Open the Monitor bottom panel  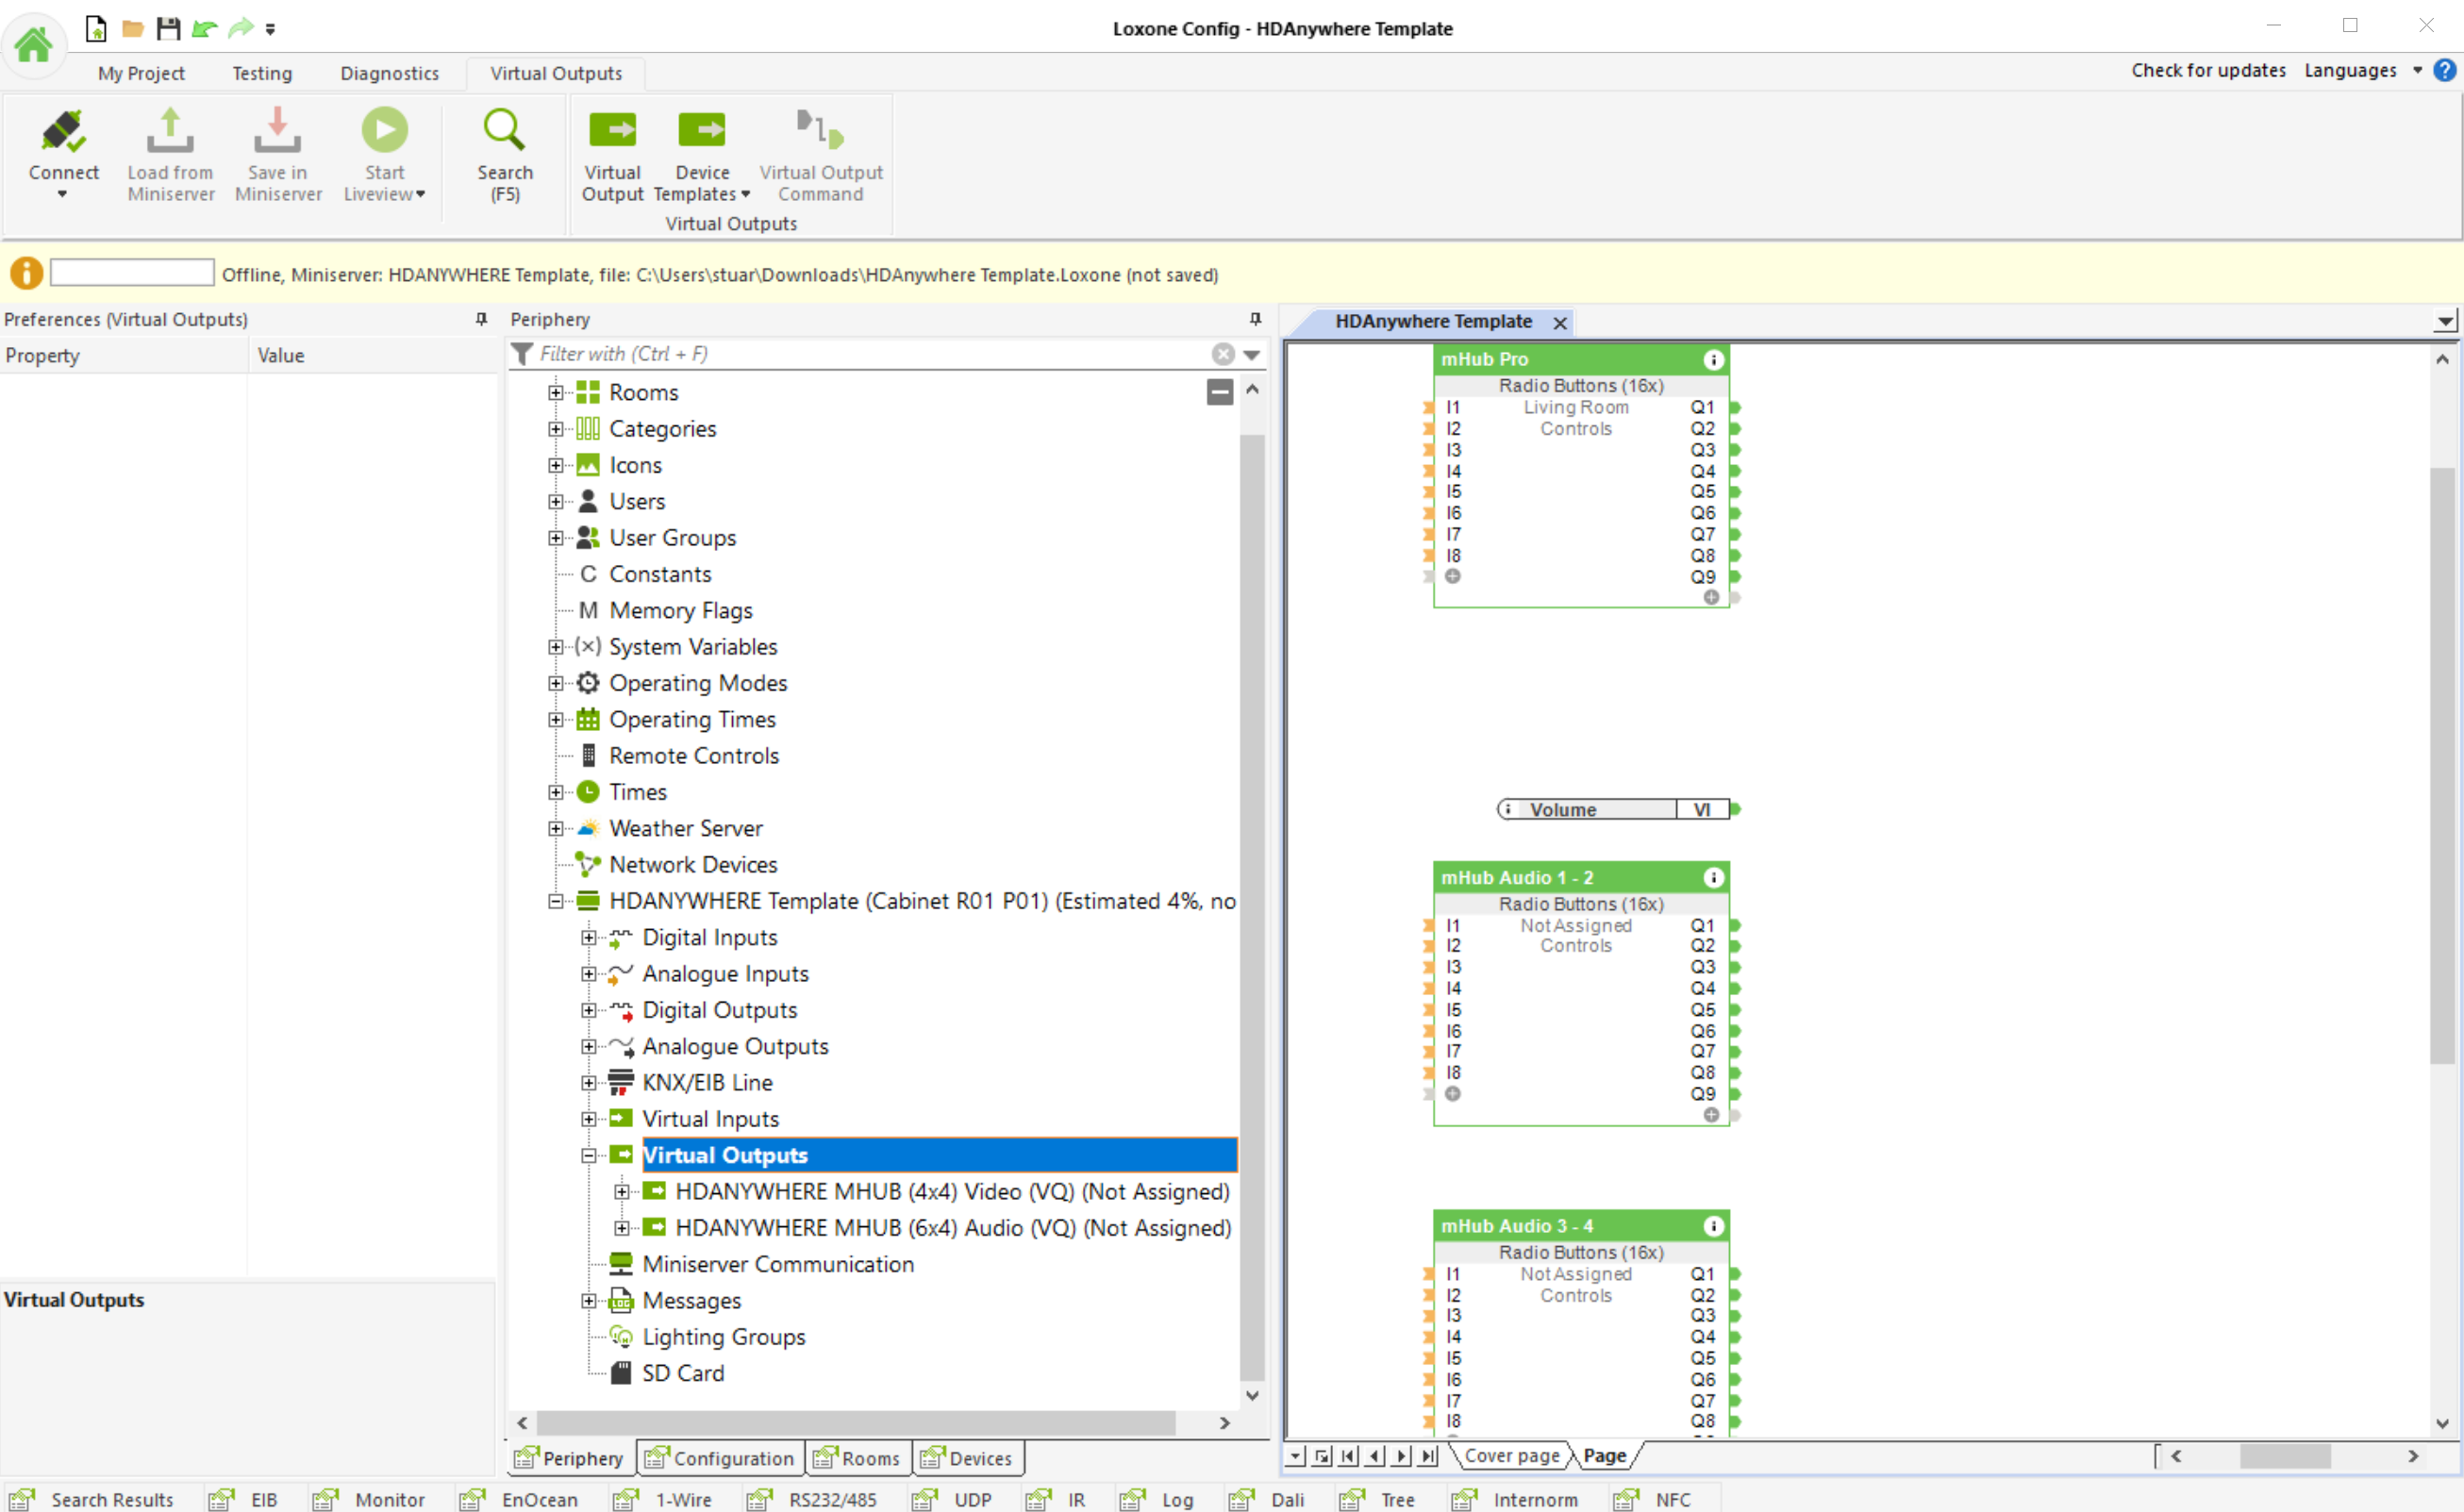368,1499
